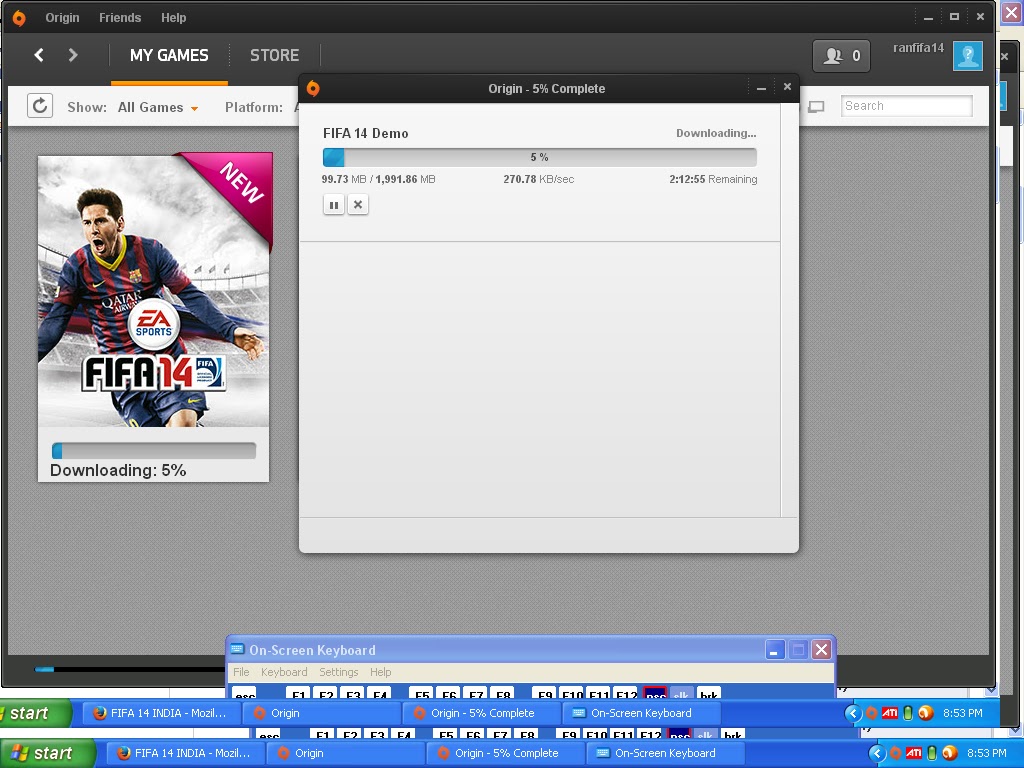Screen dimensions: 1024x768
Task: Go back with the left arrow
Action: click(x=39, y=55)
